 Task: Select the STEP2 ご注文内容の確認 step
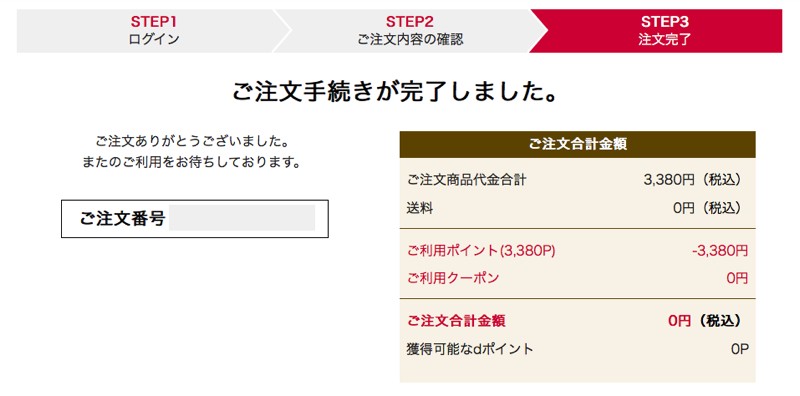(x=410, y=31)
